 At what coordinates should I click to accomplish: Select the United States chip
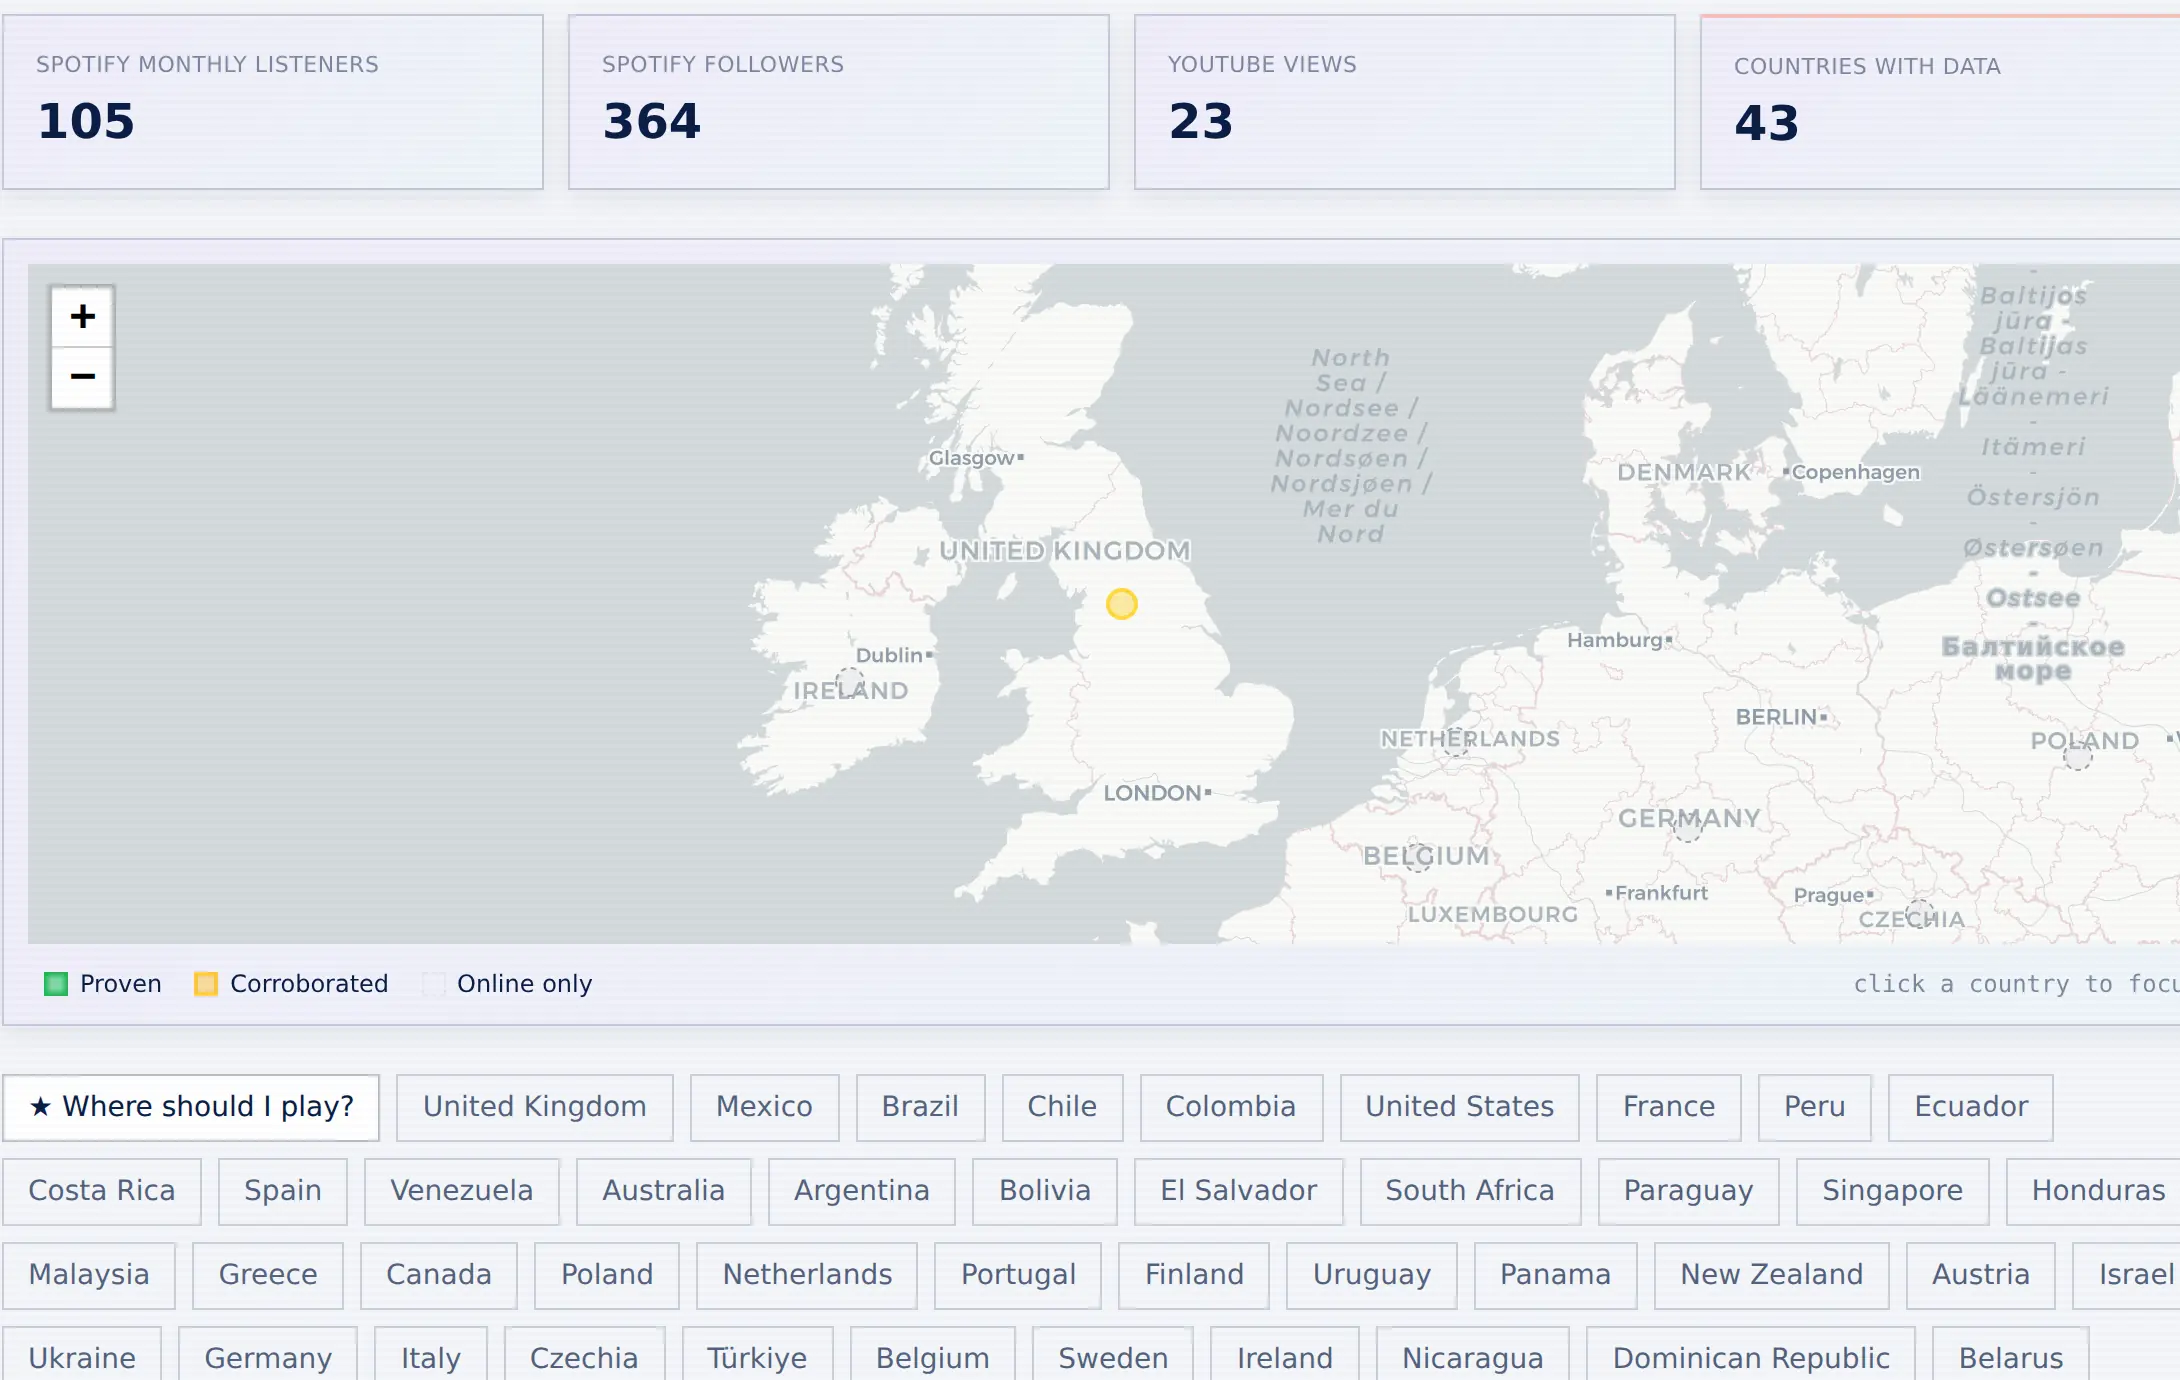point(1460,1107)
